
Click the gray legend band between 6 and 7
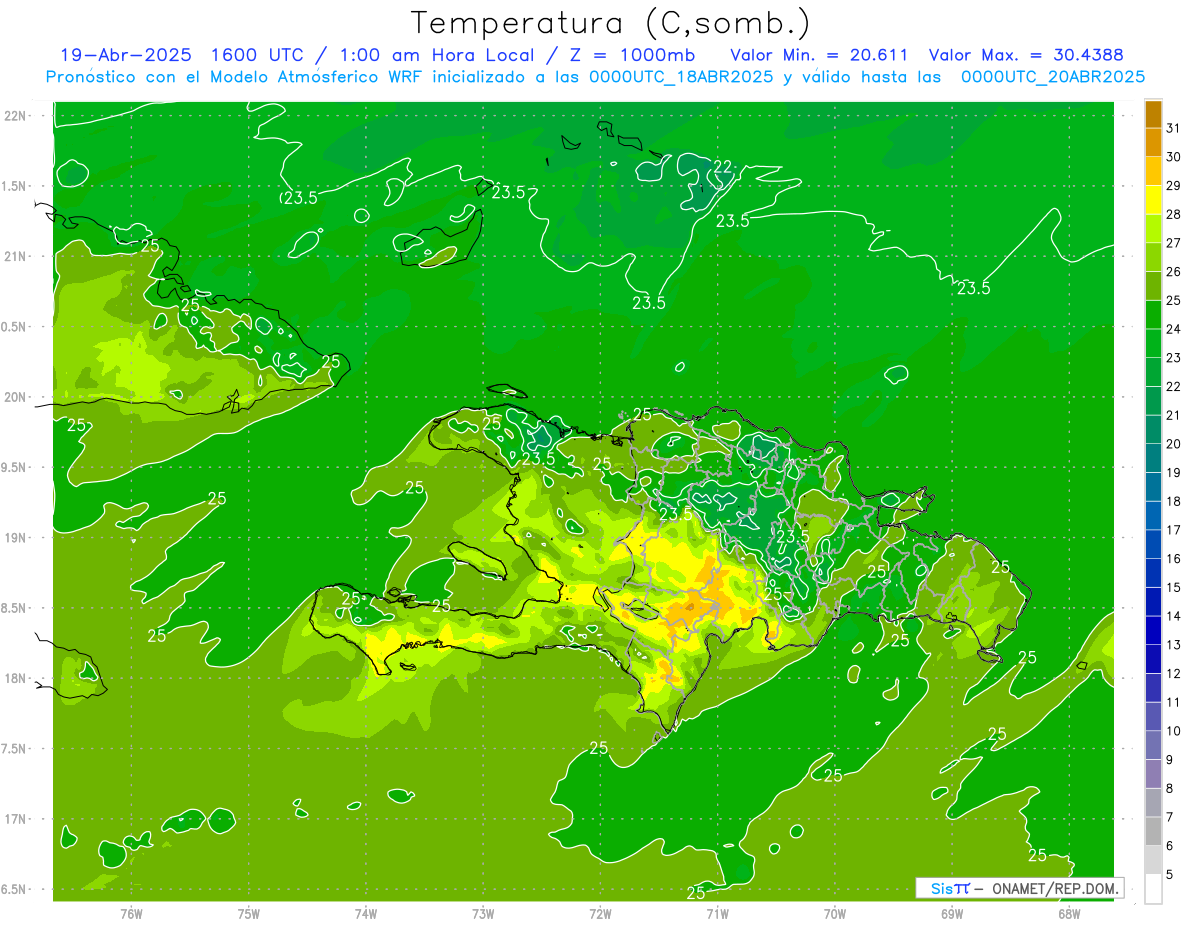pyautogui.click(x=1153, y=831)
